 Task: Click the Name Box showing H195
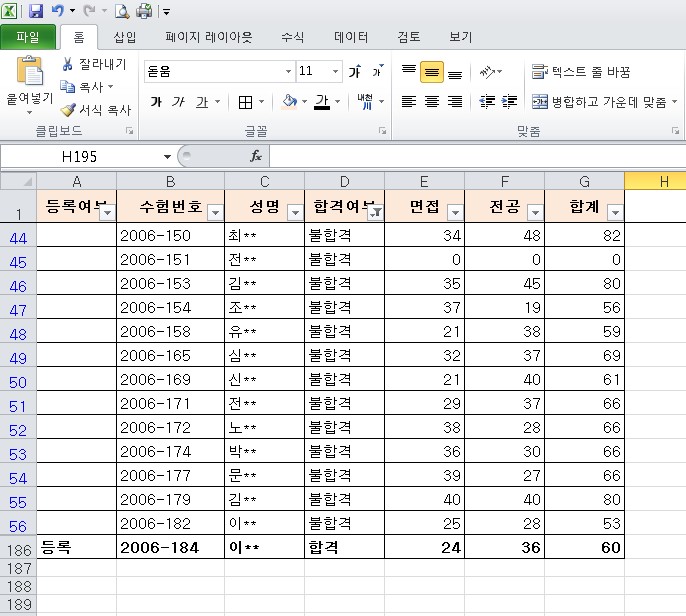tap(79, 156)
